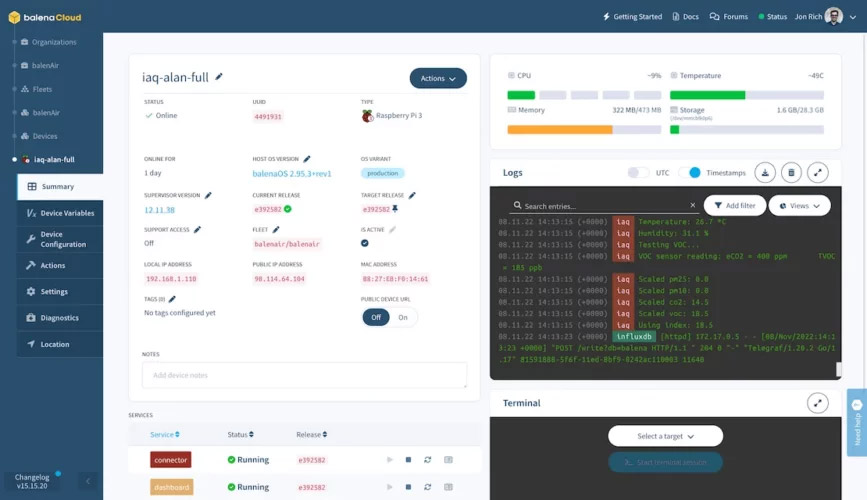
Task: Edit supervisor version pencil icon
Action: coord(208,195)
